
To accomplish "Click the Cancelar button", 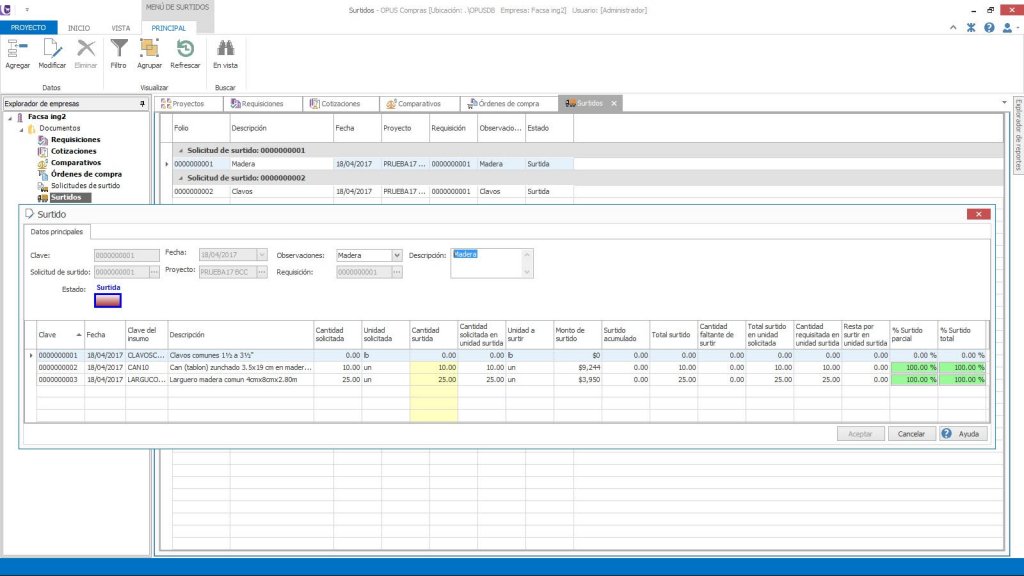I will [911, 434].
